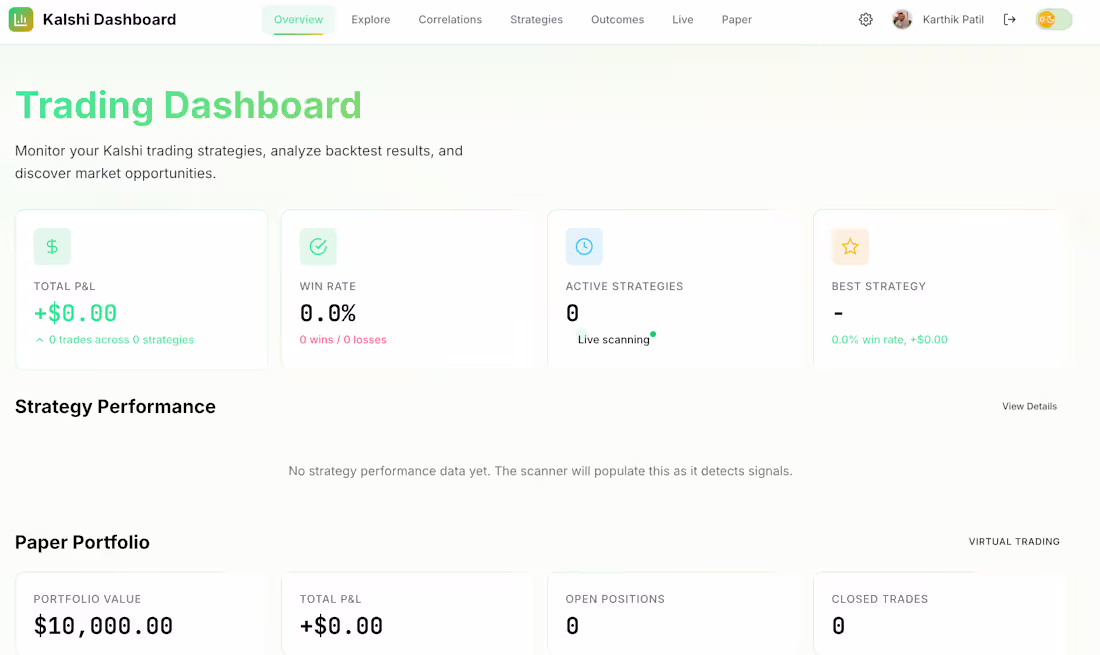Viewport: 1100px width, 655px height.
Task: Click the small caret beside '0 trades across'
Action: point(39,339)
